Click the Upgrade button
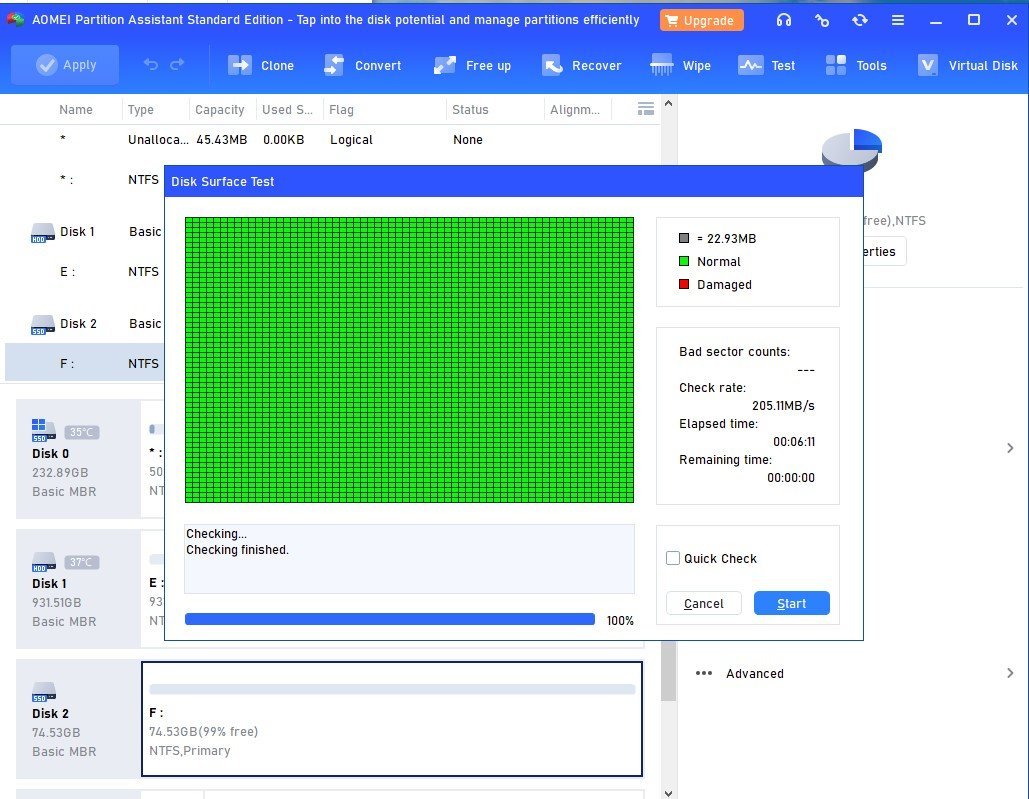Image resolution: width=1029 pixels, height=799 pixels. click(x=701, y=19)
